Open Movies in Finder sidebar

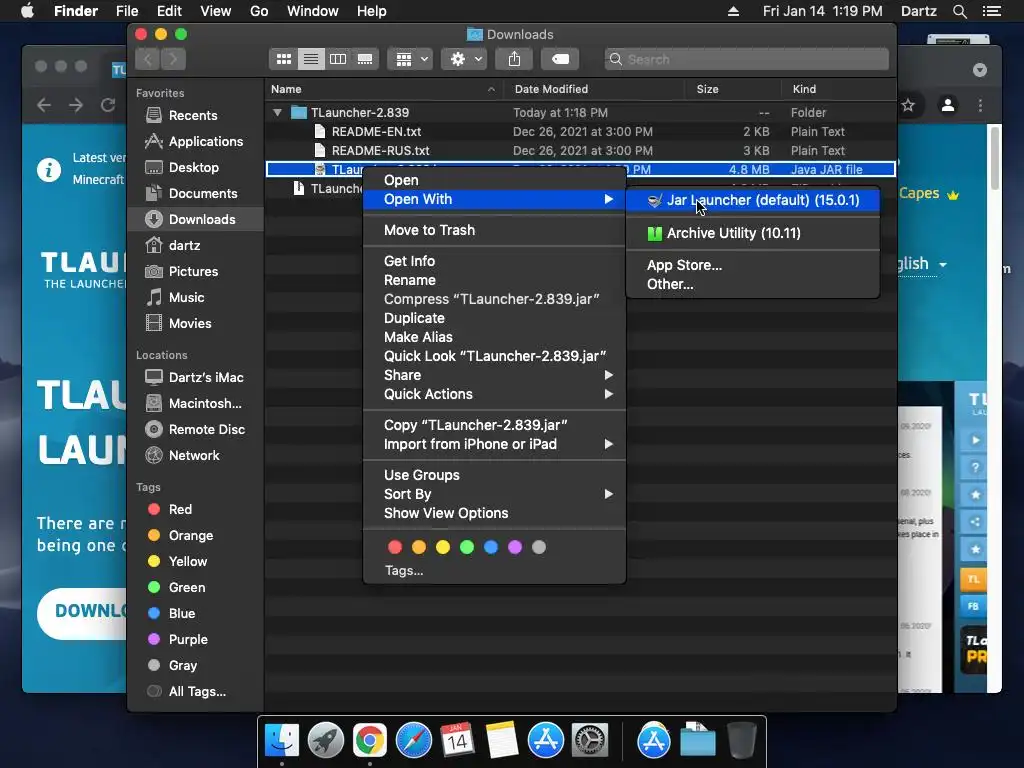[196, 324]
